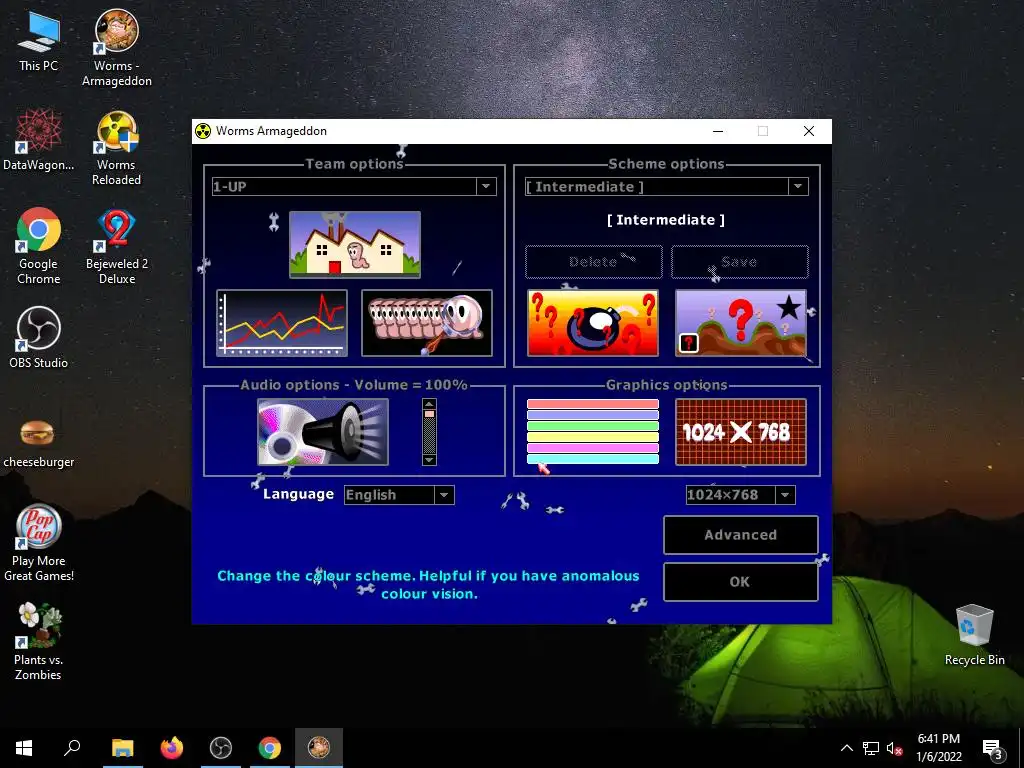
Task: Click the muted speaker tray icon
Action: [894, 748]
